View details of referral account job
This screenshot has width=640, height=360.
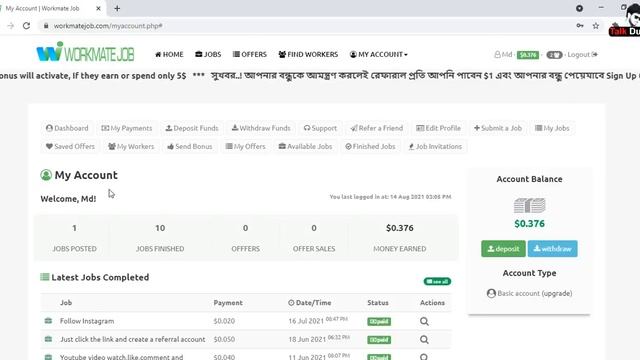[x=424, y=340]
